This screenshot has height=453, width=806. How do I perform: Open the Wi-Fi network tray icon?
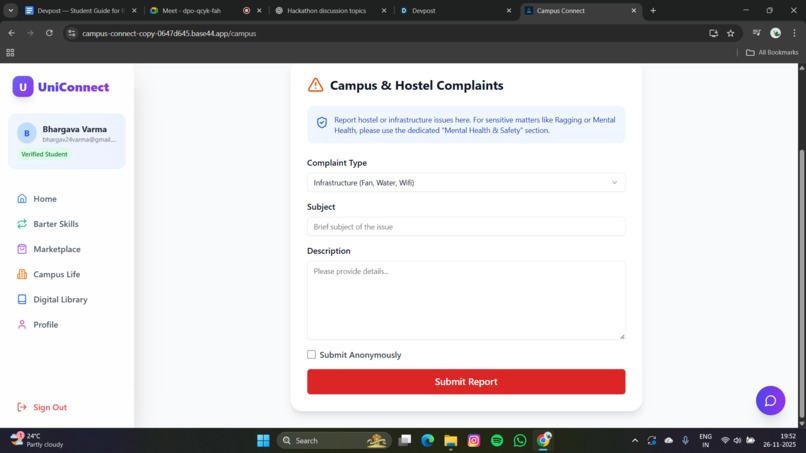click(x=725, y=441)
